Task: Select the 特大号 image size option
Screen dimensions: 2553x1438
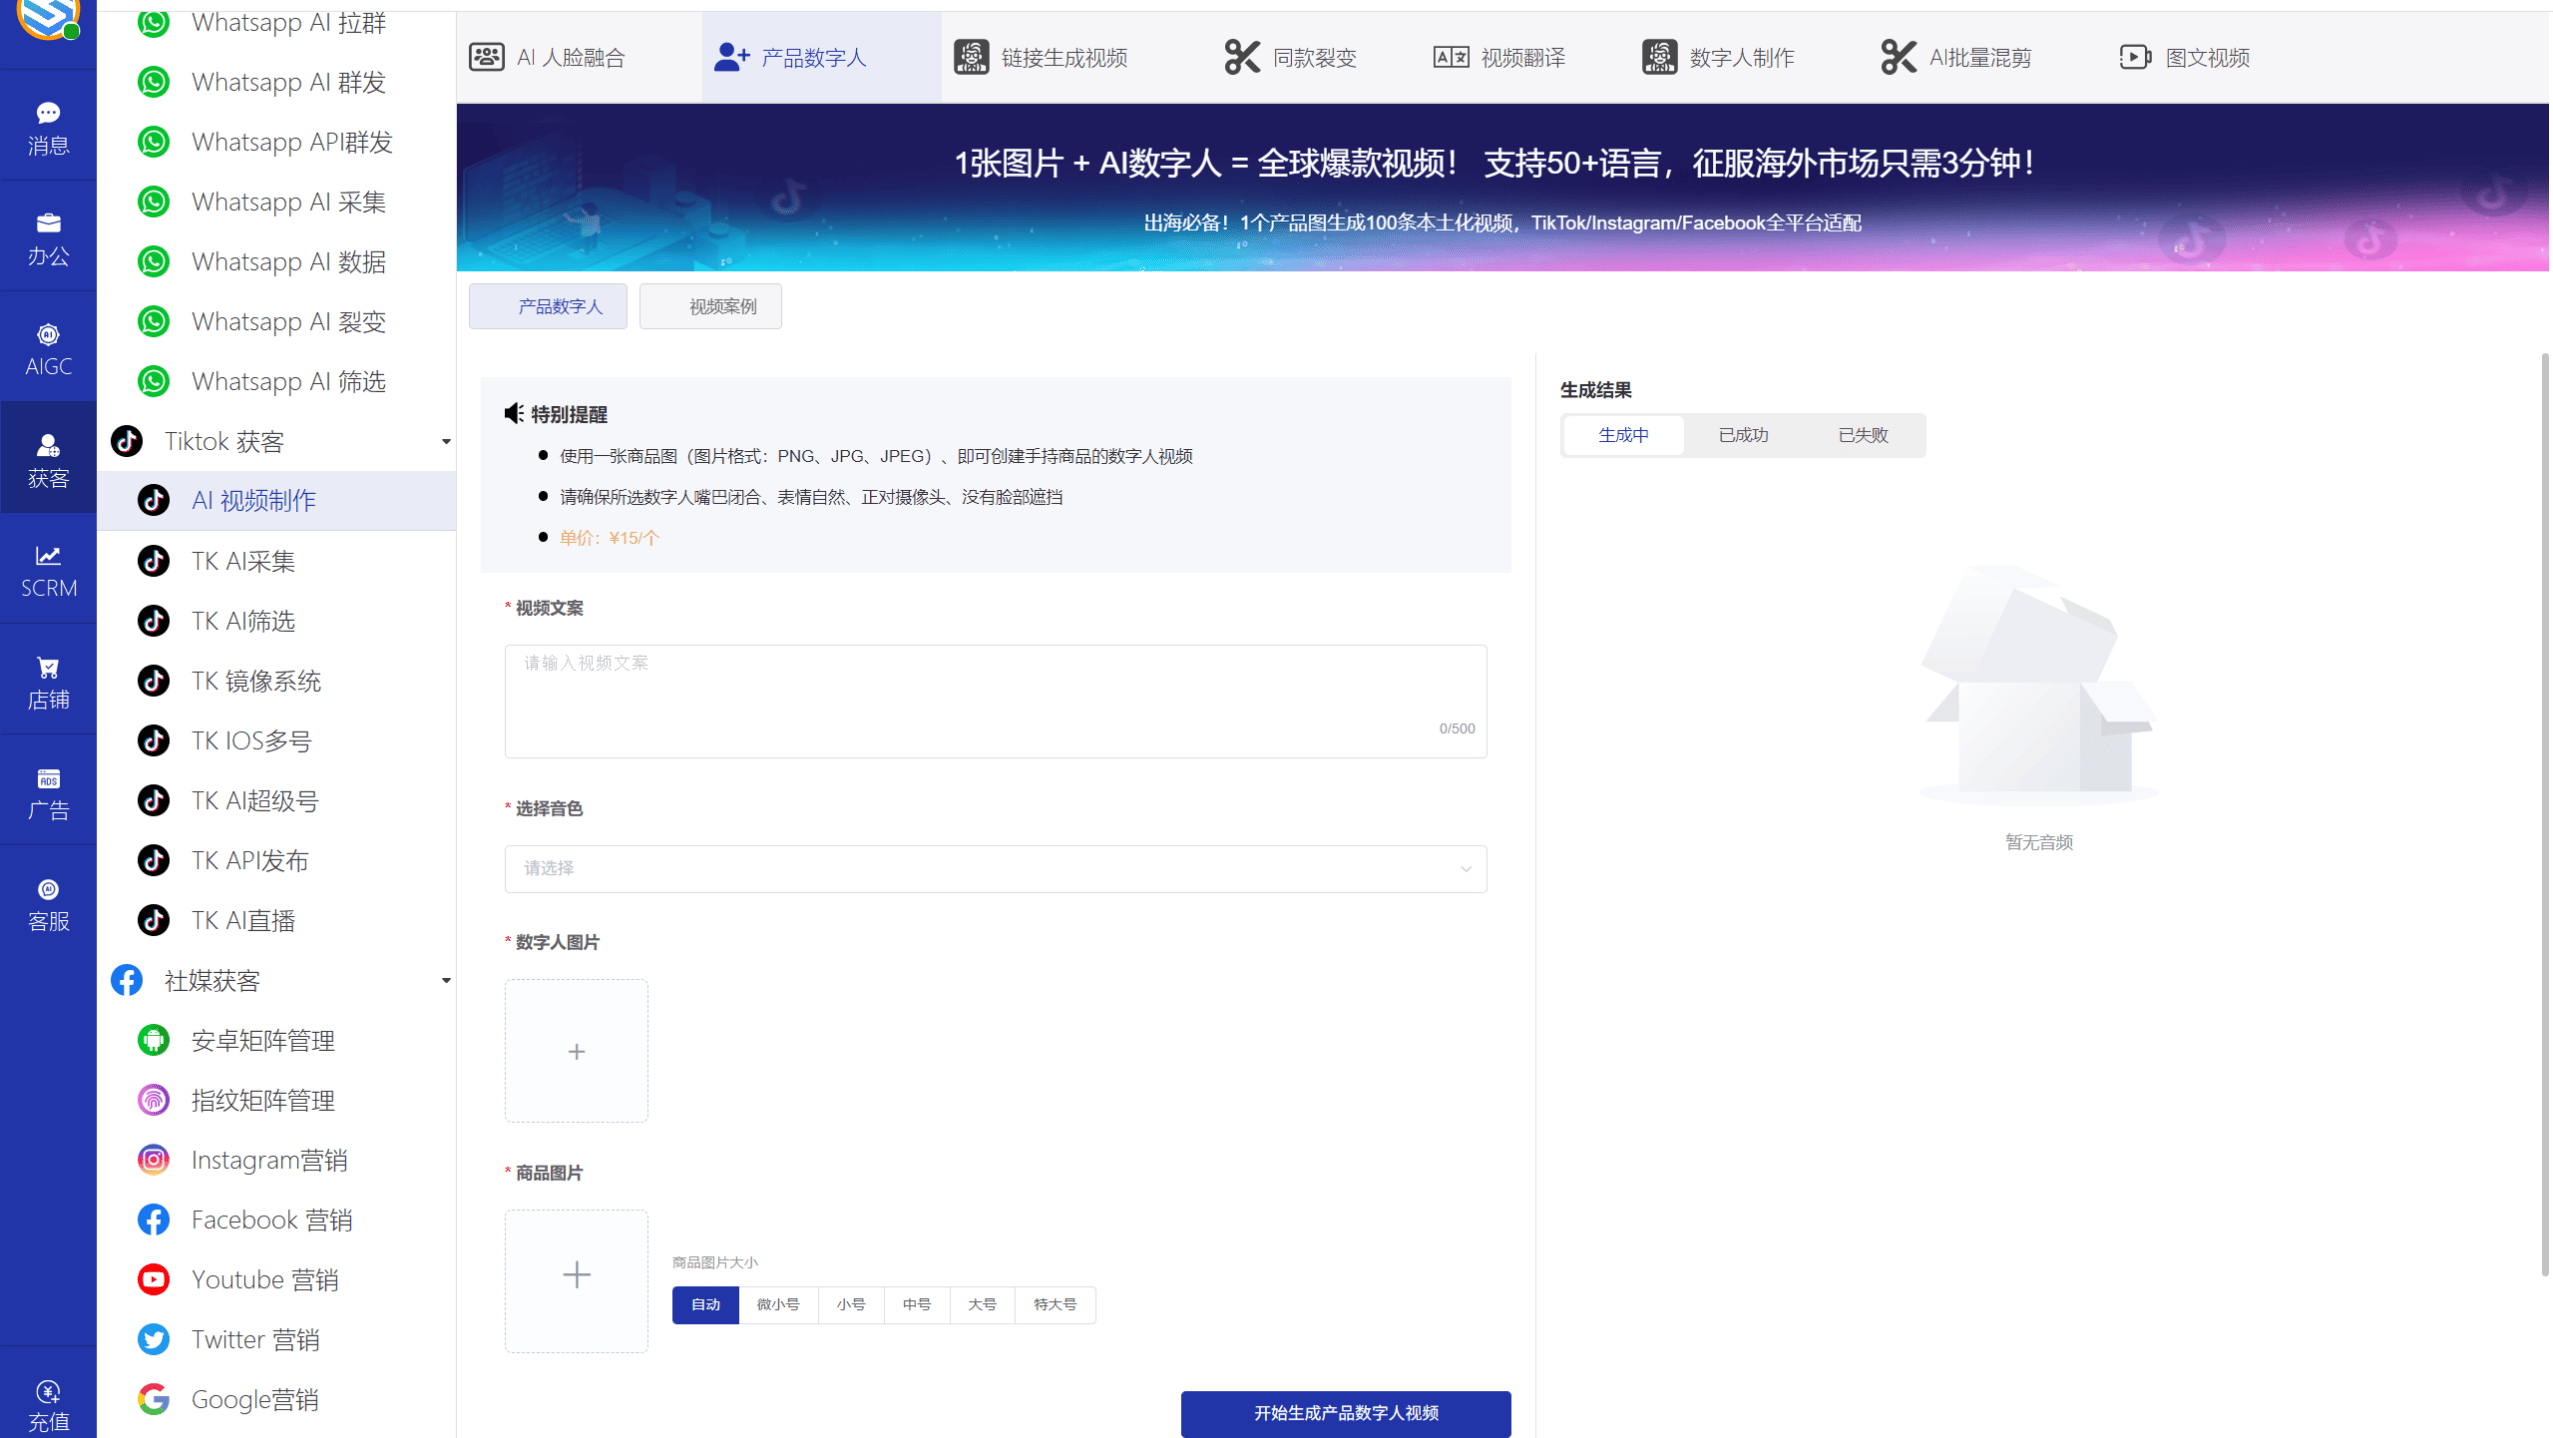Action: pyautogui.click(x=1054, y=1304)
